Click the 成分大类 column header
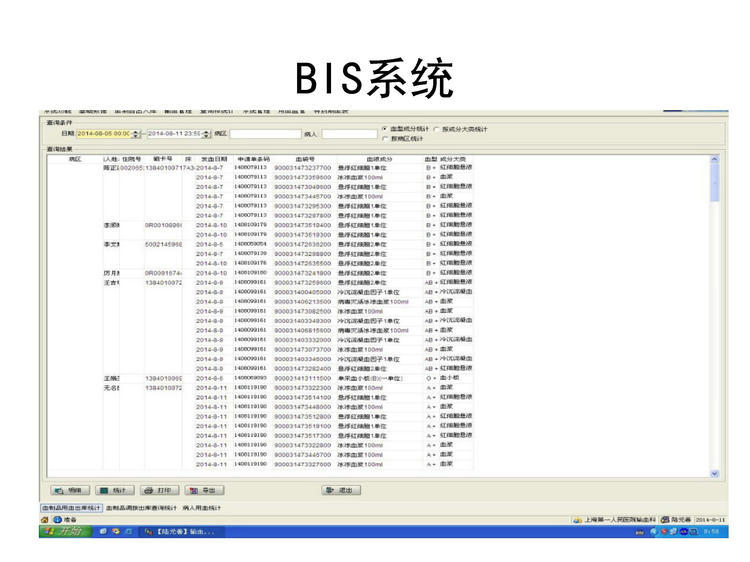 (x=453, y=159)
